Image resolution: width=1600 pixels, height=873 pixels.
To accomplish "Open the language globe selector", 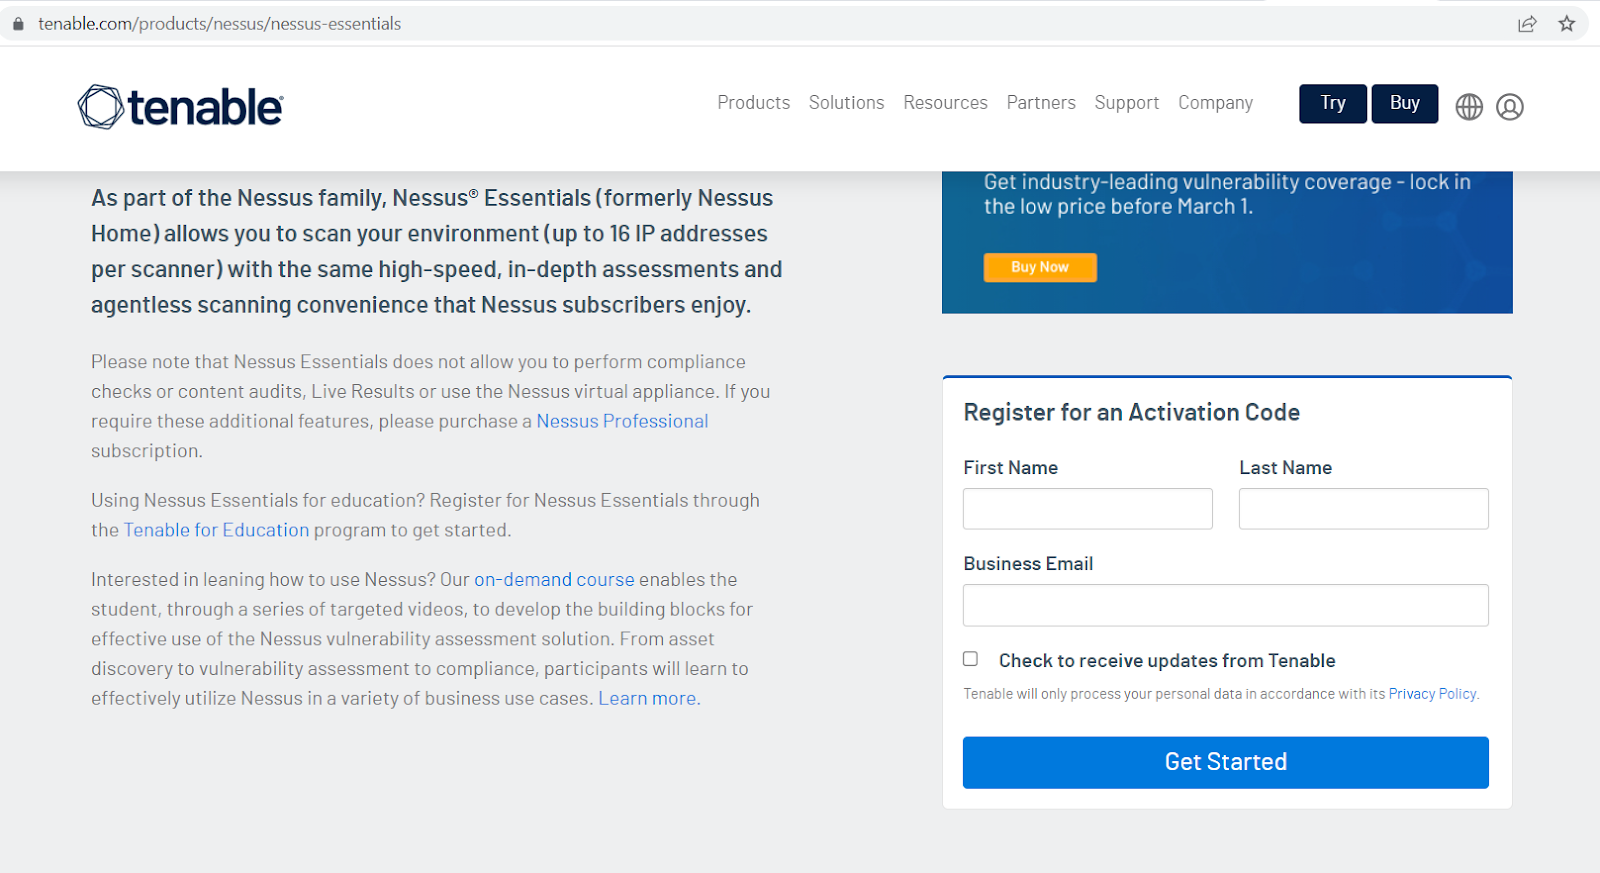I will pyautogui.click(x=1469, y=107).
